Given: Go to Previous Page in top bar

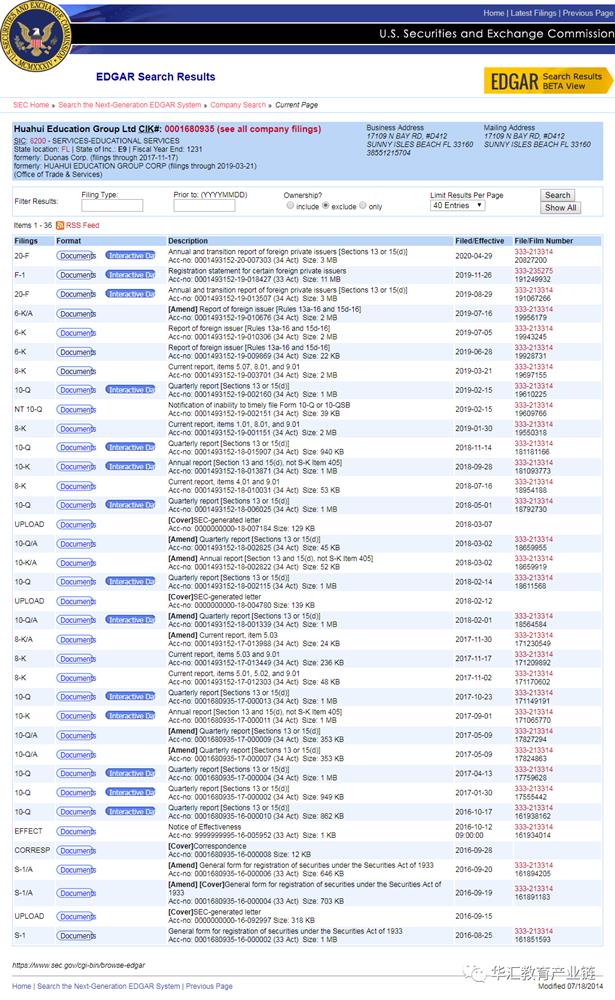Looking at the screenshot, I should coord(588,13).
